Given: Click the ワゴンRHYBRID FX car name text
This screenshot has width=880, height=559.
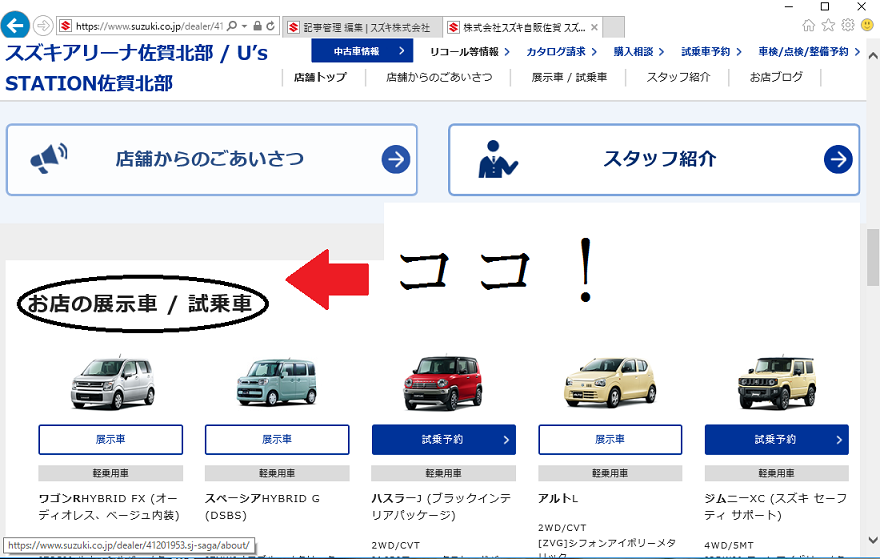Looking at the screenshot, I should [x=109, y=506].
